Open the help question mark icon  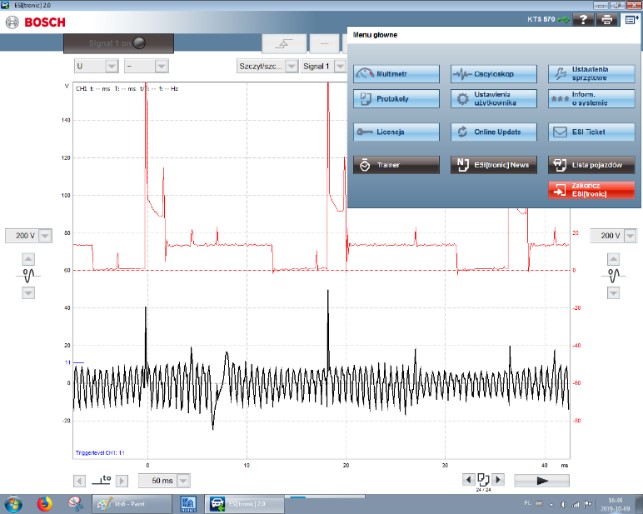click(586, 20)
